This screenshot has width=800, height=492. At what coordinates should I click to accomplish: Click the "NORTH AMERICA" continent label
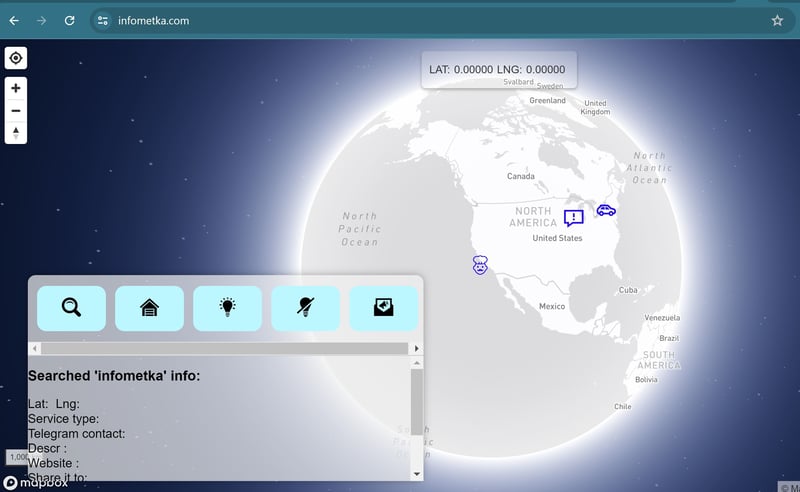click(x=533, y=217)
